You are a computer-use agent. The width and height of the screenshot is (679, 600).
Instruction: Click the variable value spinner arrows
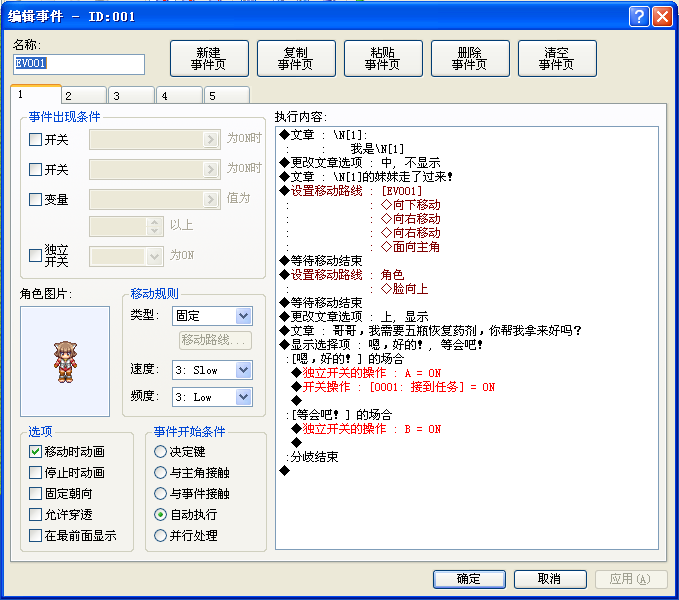155,226
